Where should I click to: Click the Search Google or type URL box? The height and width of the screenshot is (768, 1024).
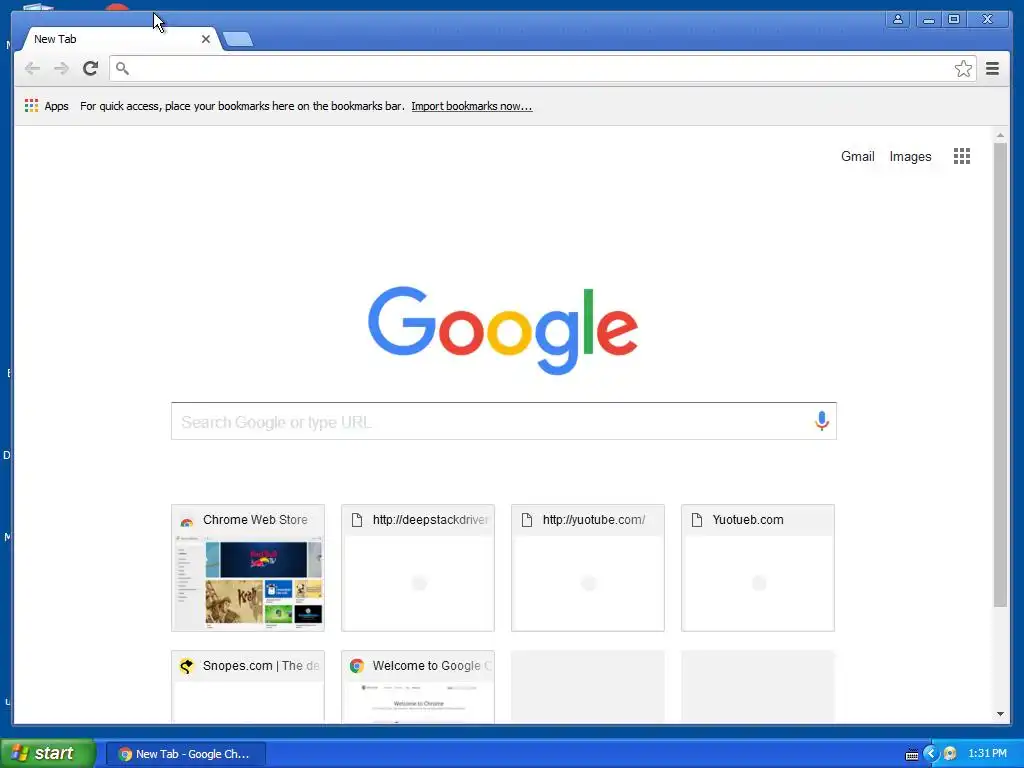pos(504,421)
